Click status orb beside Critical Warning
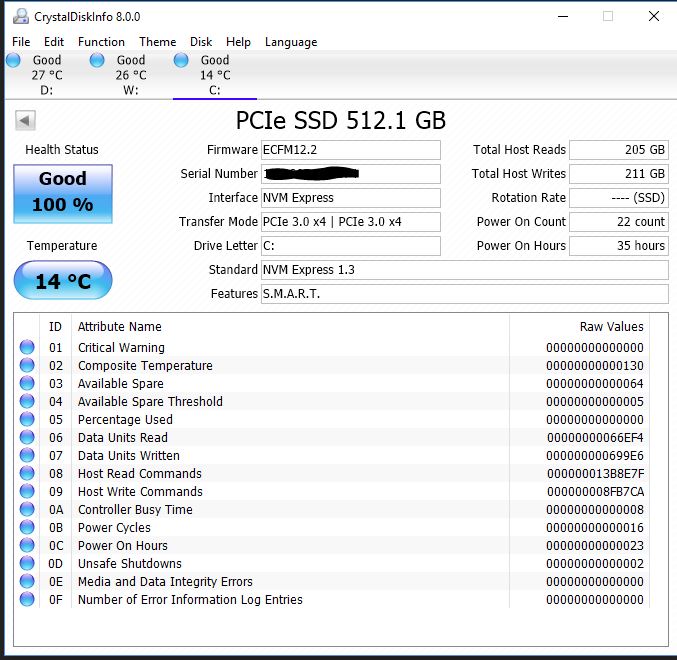The height and width of the screenshot is (660, 677). 27,348
